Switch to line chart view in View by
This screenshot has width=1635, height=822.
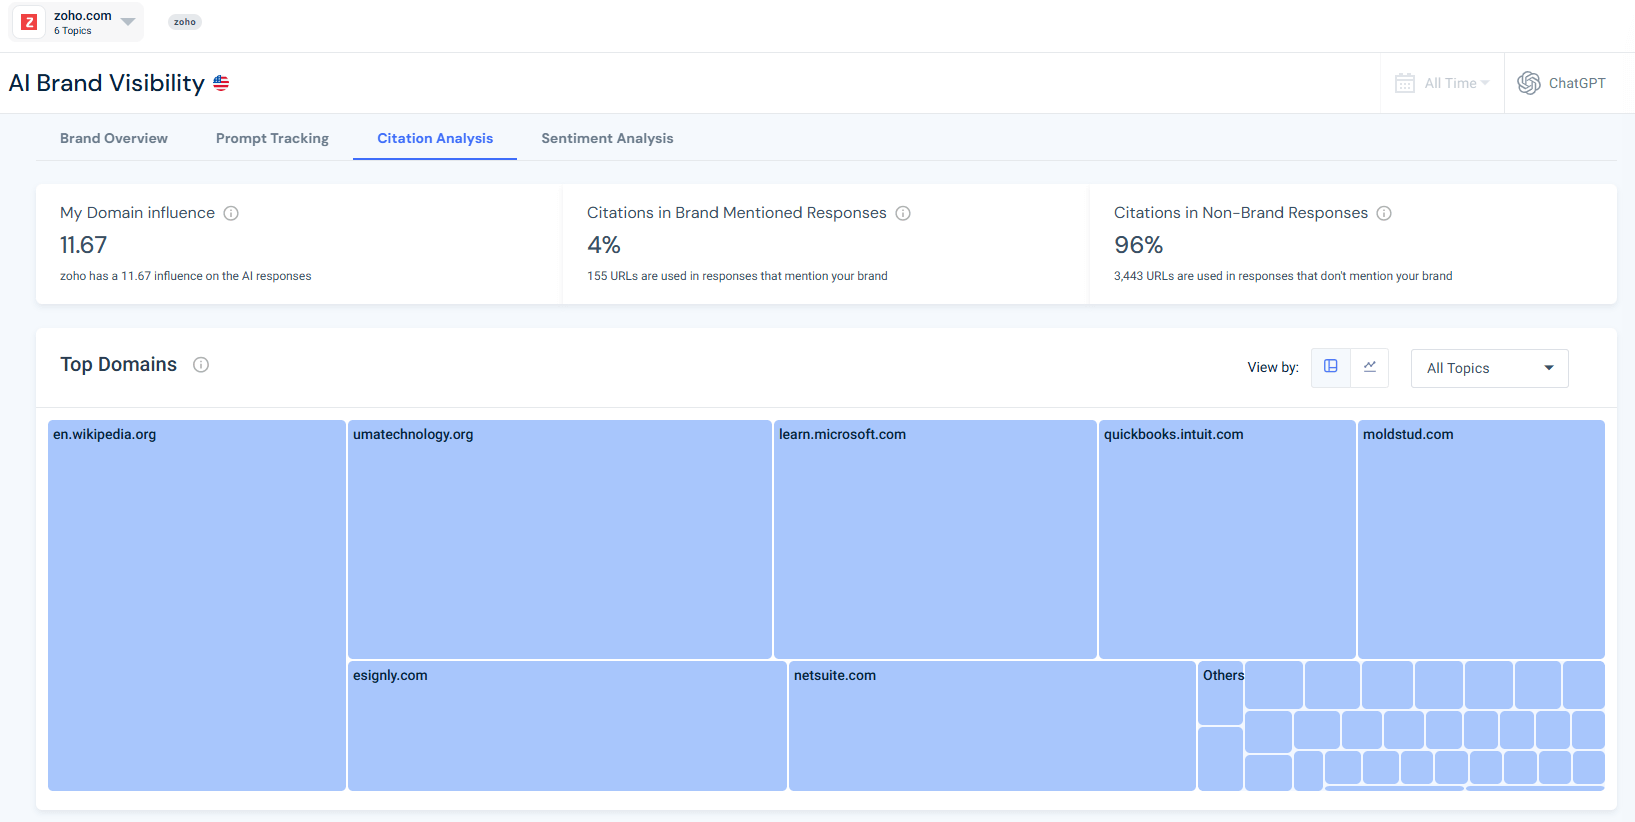1370,367
